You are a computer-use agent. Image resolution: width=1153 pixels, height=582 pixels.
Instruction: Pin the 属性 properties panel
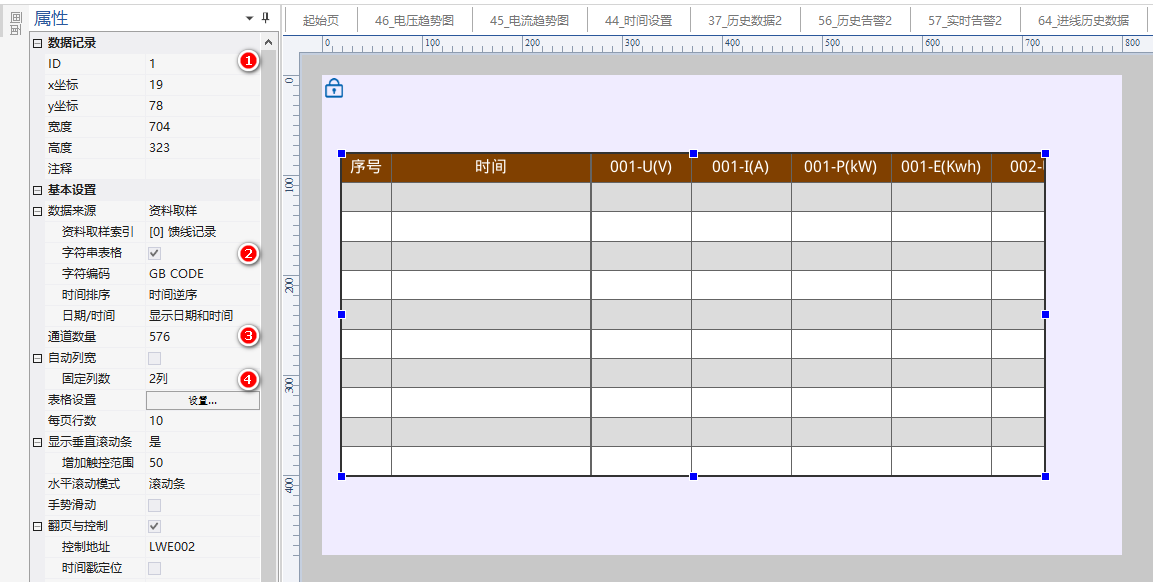tap(265, 18)
